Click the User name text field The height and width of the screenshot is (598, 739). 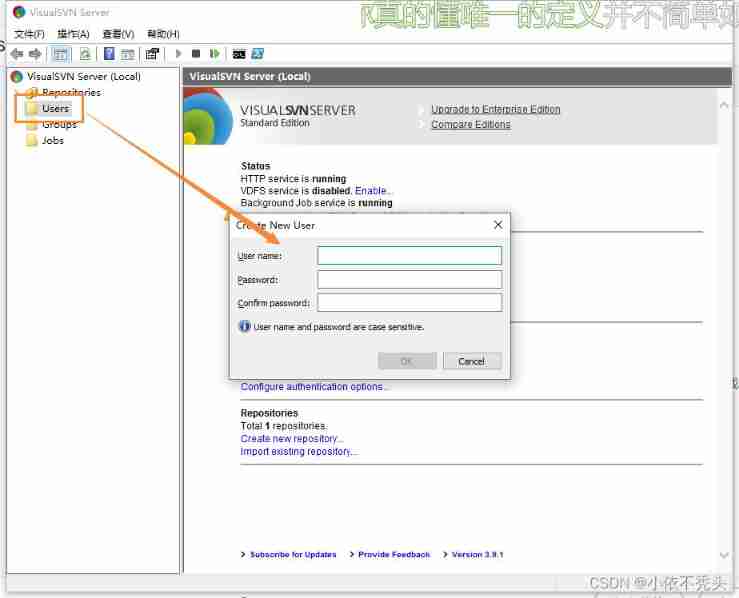coord(409,256)
